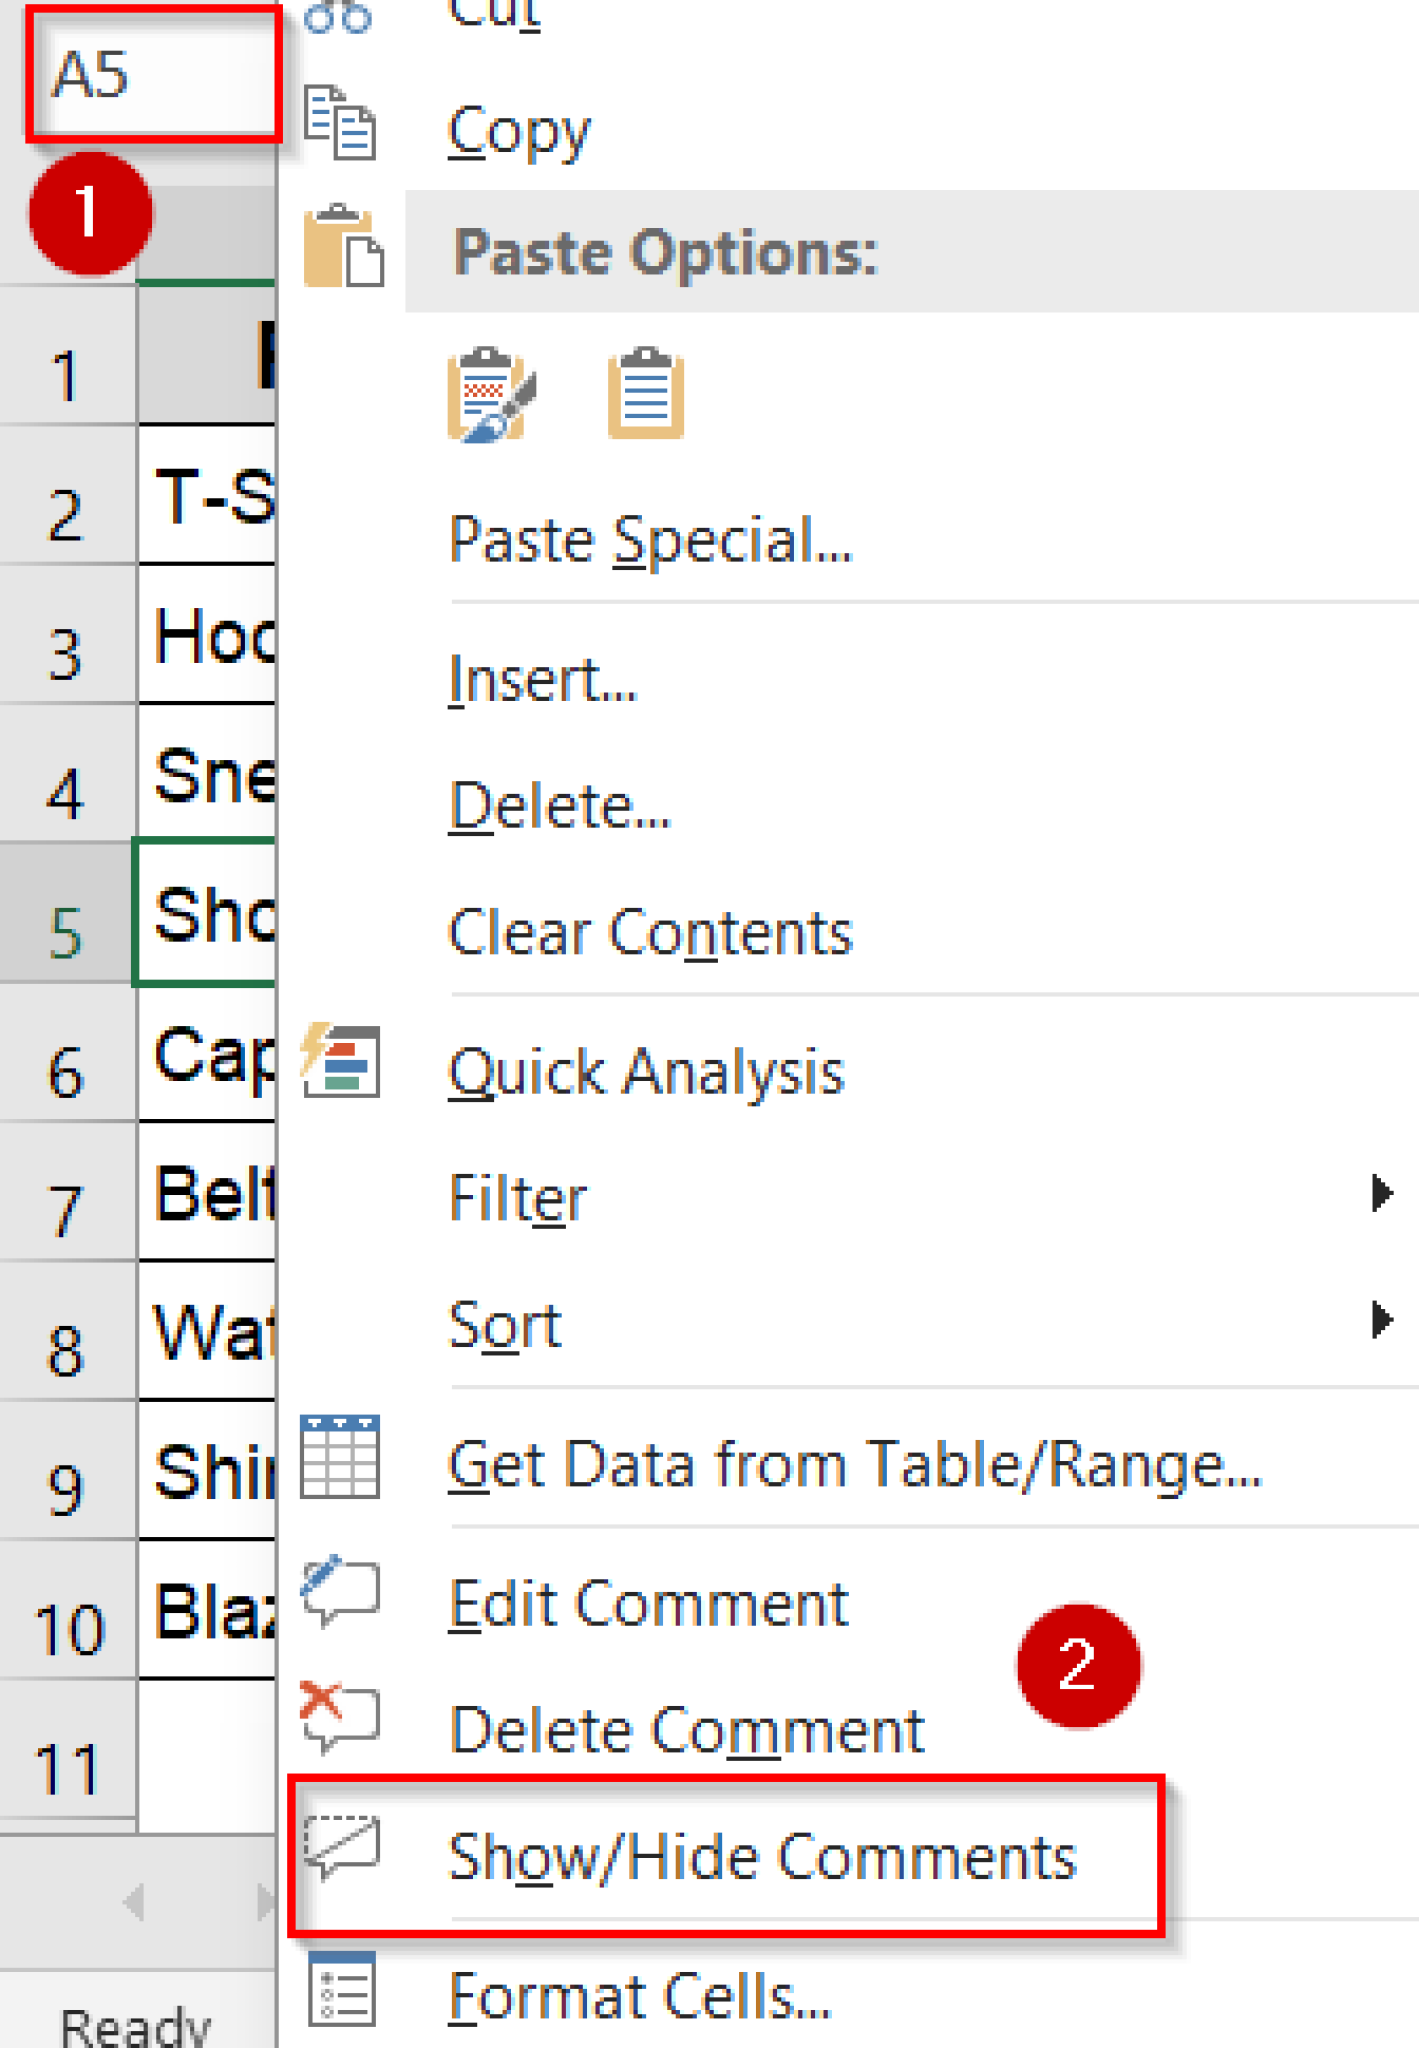Click the Paste Options clipboard icon
The height and width of the screenshot is (2048, 1419).
click(x=343, y=252)
